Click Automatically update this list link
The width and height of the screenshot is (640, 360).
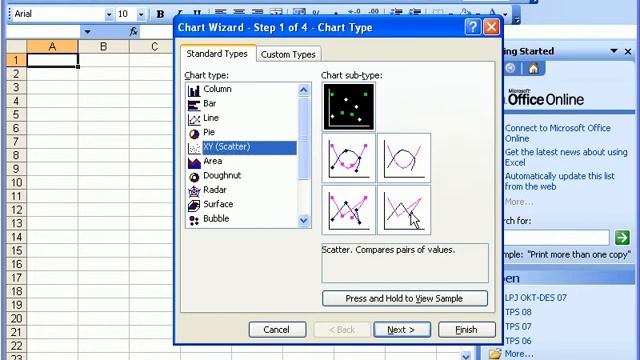point(560,181)
